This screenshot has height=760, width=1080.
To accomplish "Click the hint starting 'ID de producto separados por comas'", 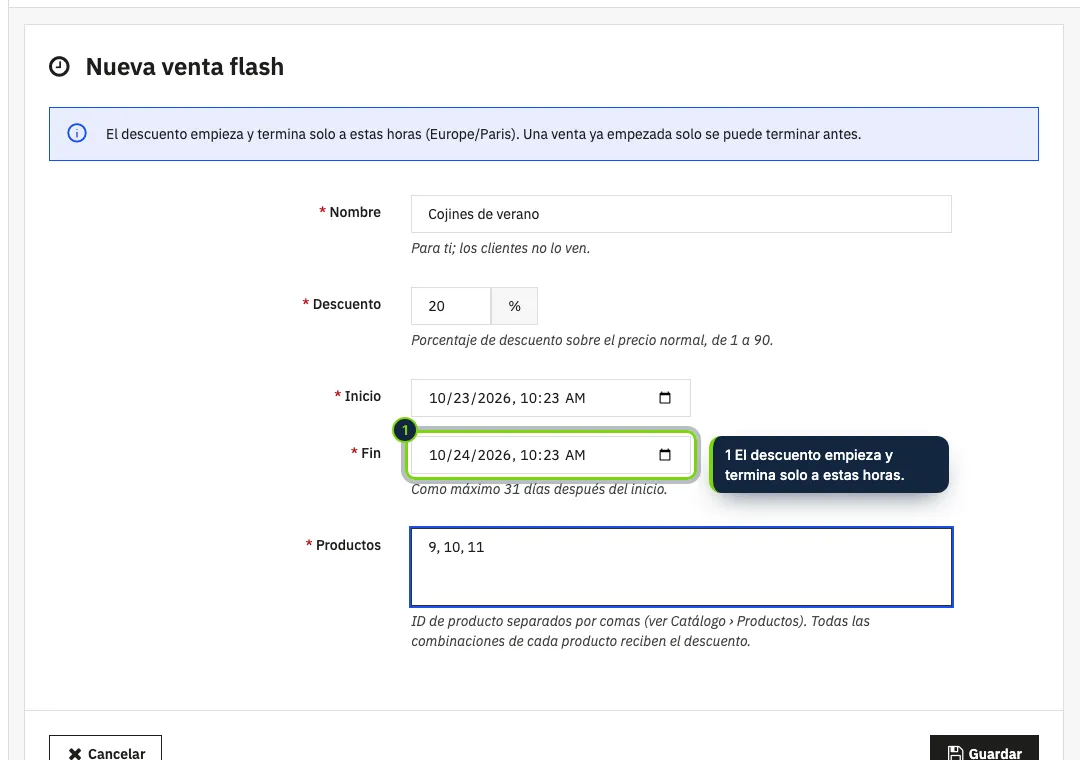I will [641, 631].
